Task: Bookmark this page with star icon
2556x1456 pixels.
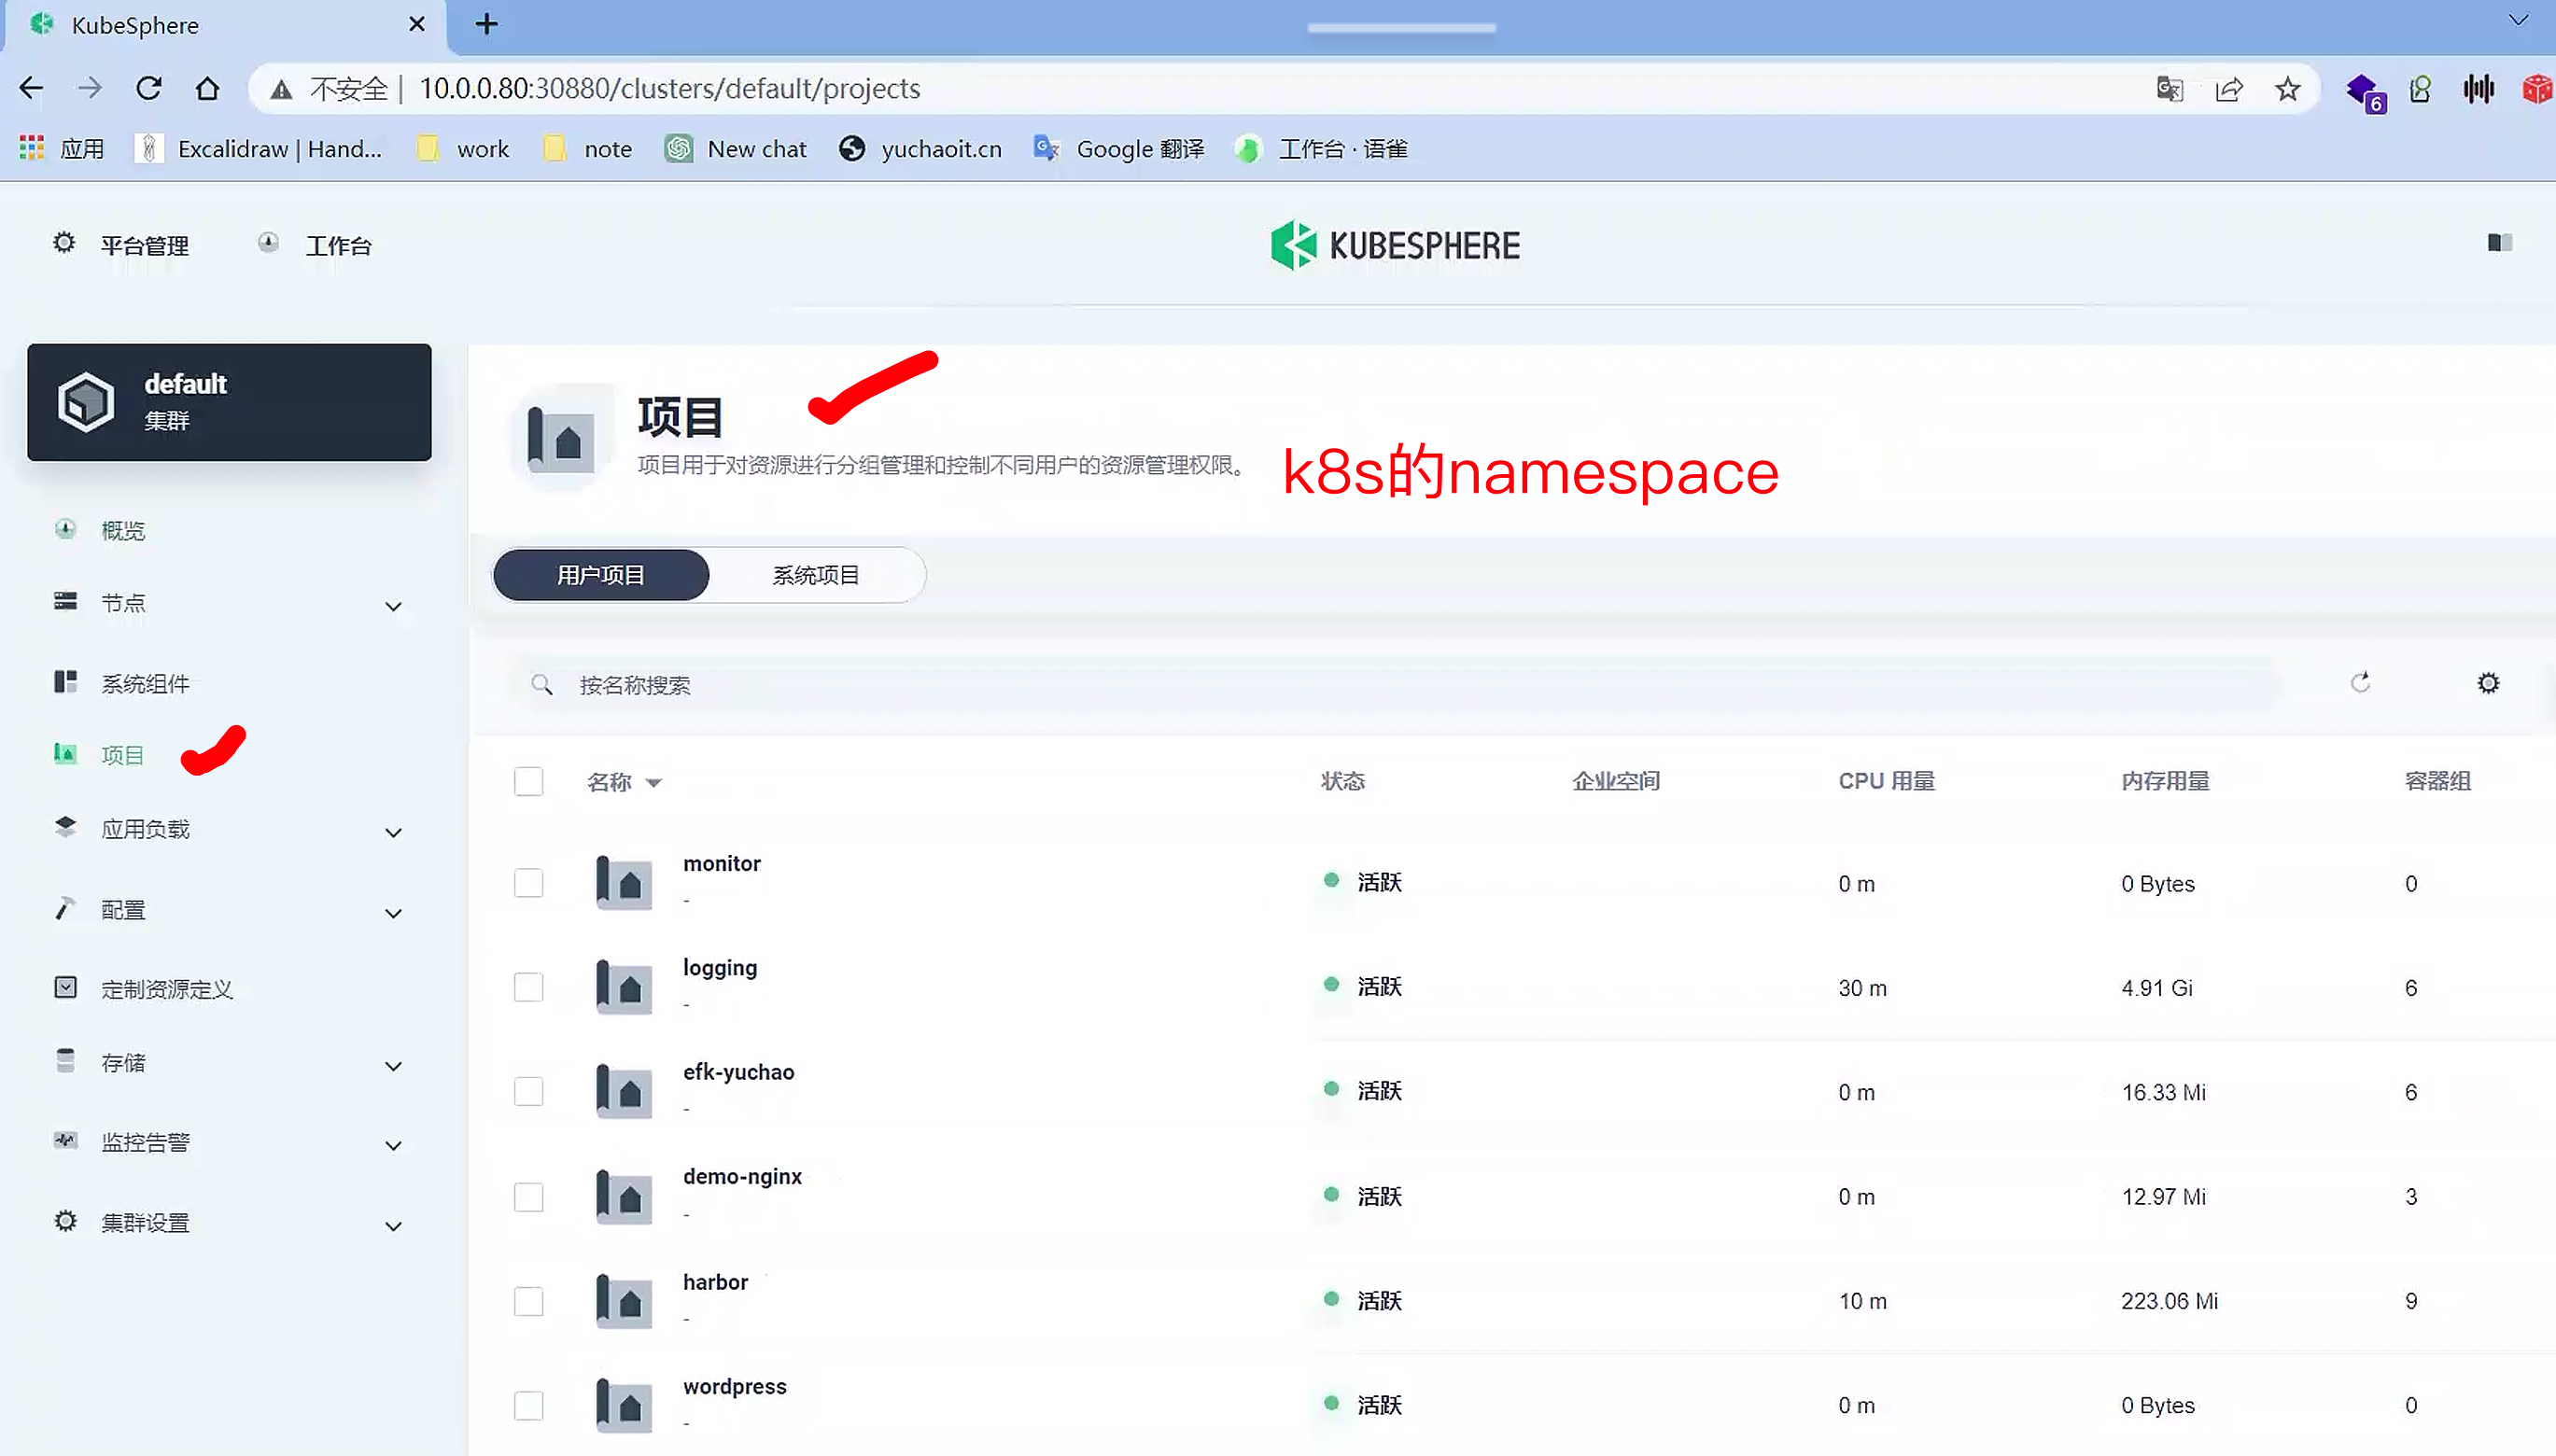Action: click(2287, 89)
